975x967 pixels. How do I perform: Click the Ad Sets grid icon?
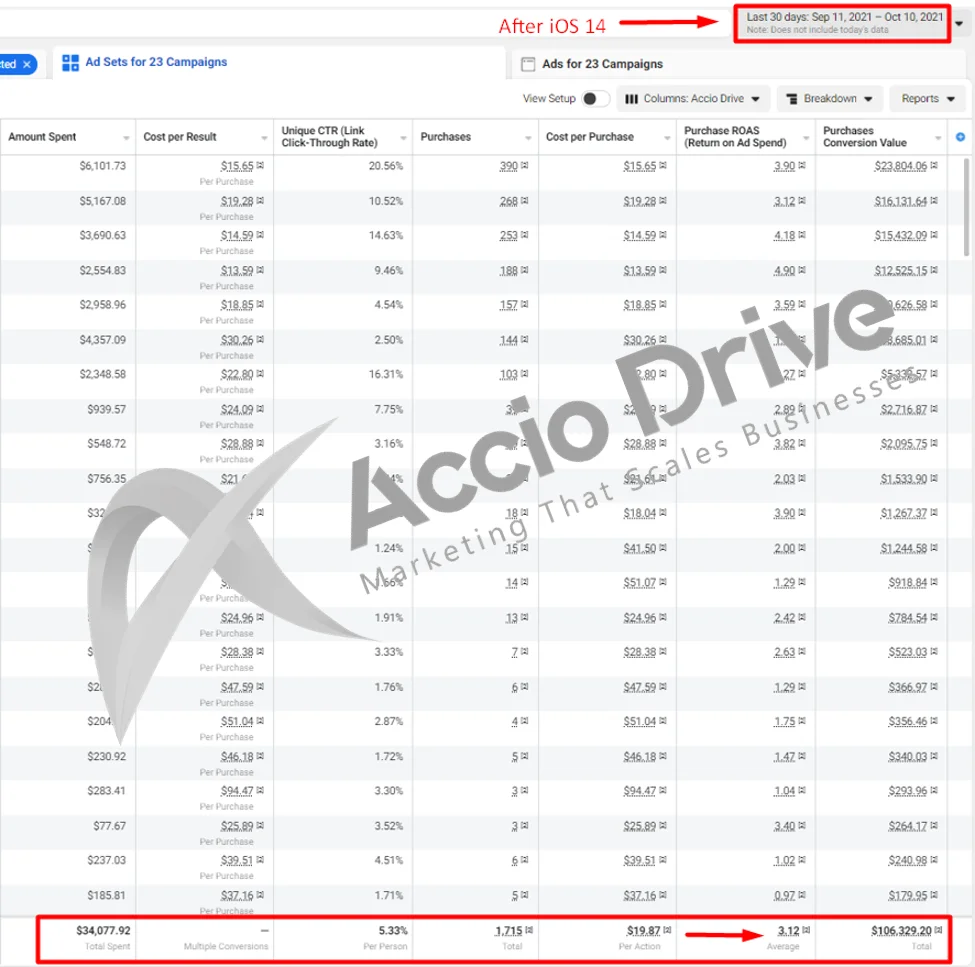pos(70,63)
